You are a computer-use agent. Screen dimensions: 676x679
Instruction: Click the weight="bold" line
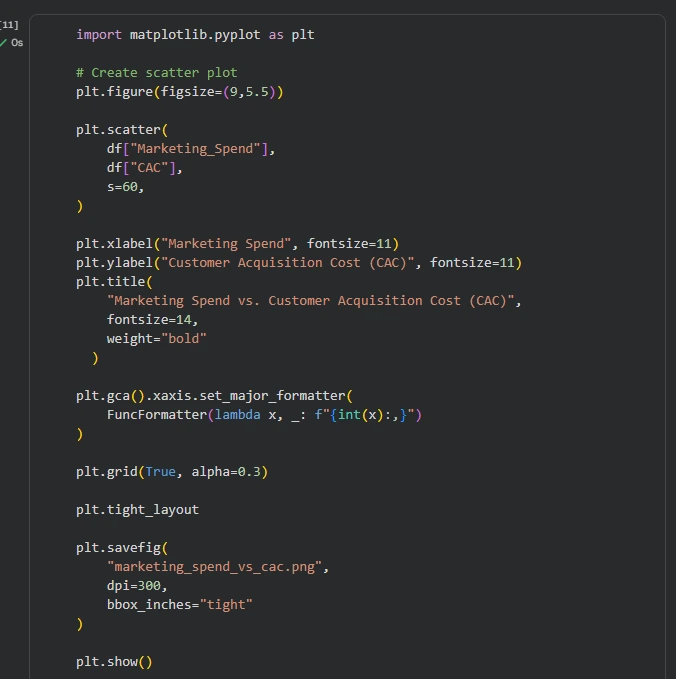[x=156, y=339]
